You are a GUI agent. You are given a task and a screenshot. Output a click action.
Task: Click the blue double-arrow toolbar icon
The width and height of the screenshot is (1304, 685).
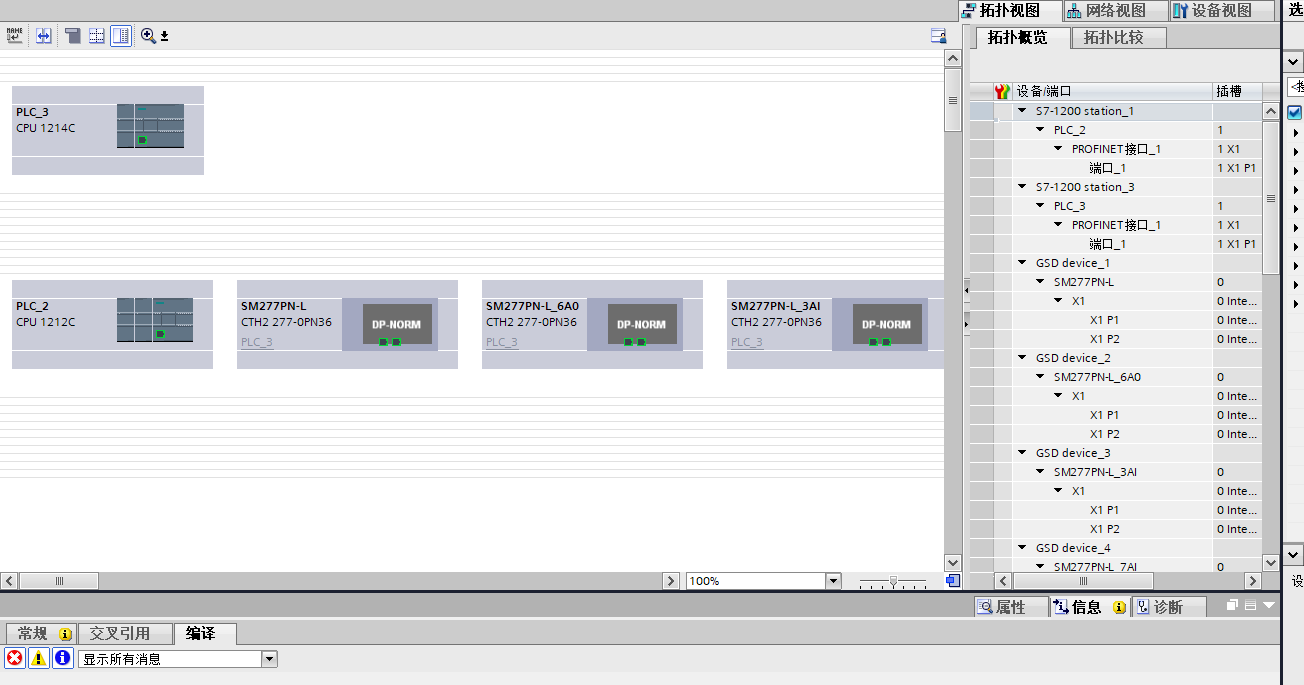(44, 36)
